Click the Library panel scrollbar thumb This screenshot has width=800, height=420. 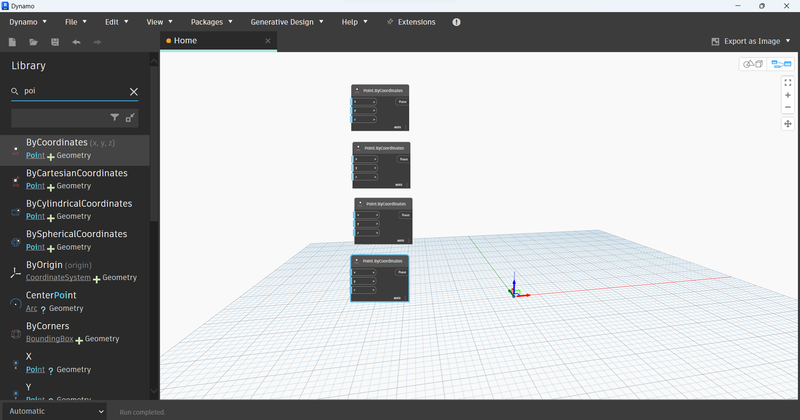point(154,143)
